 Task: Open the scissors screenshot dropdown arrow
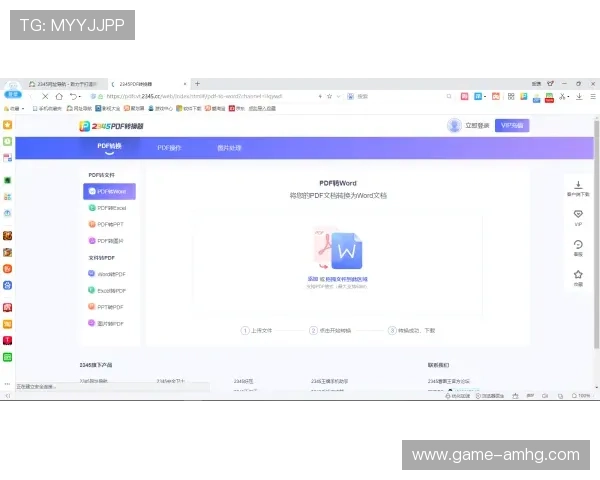click(569, 97)
